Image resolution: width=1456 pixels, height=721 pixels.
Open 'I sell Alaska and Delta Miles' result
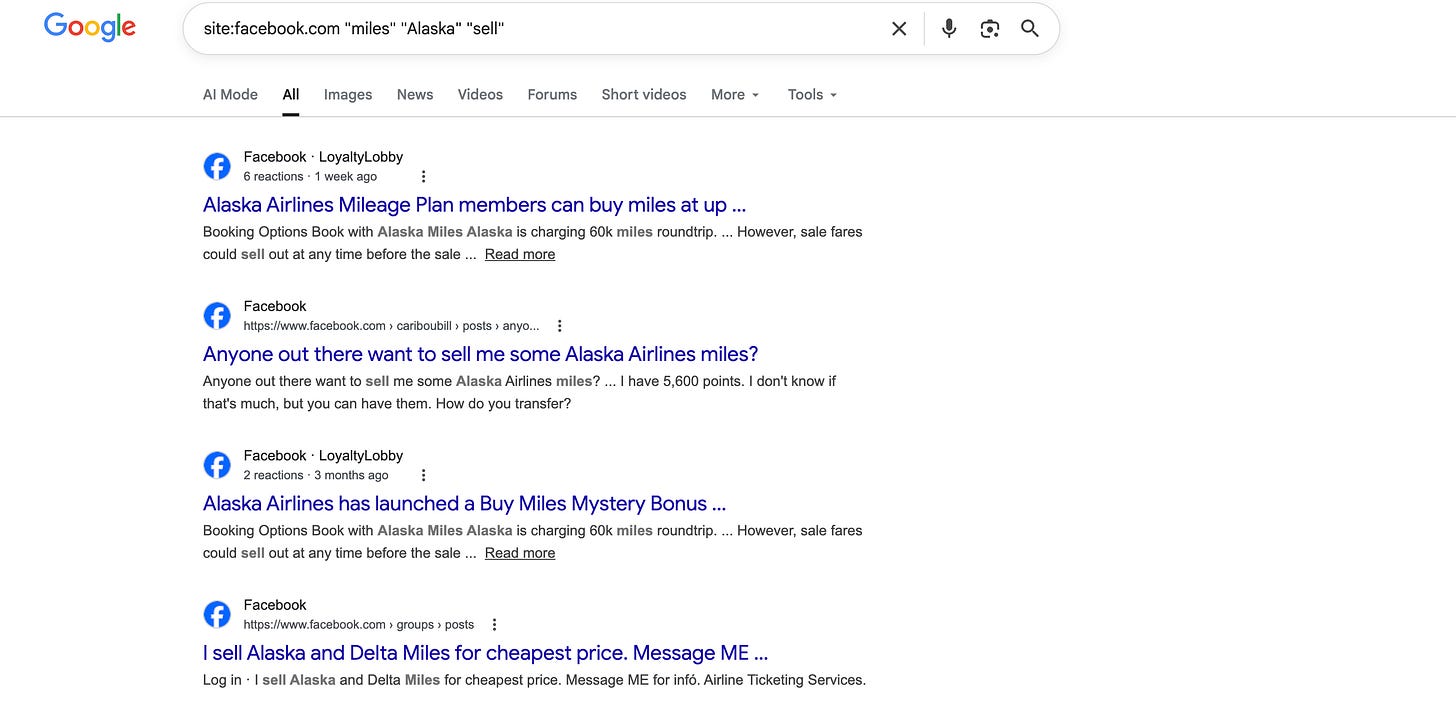click(485, 653)
